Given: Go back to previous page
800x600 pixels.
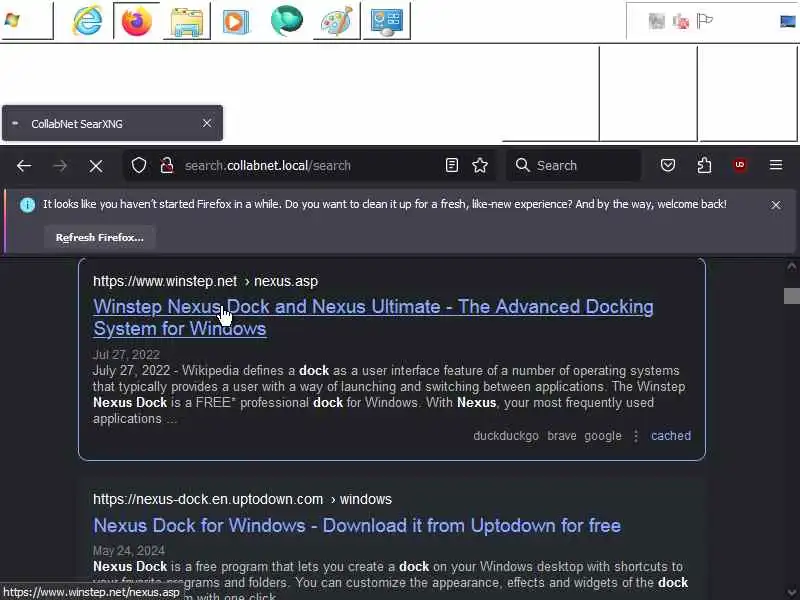Looking at the screenshot, I should click(x=24, y=166).
